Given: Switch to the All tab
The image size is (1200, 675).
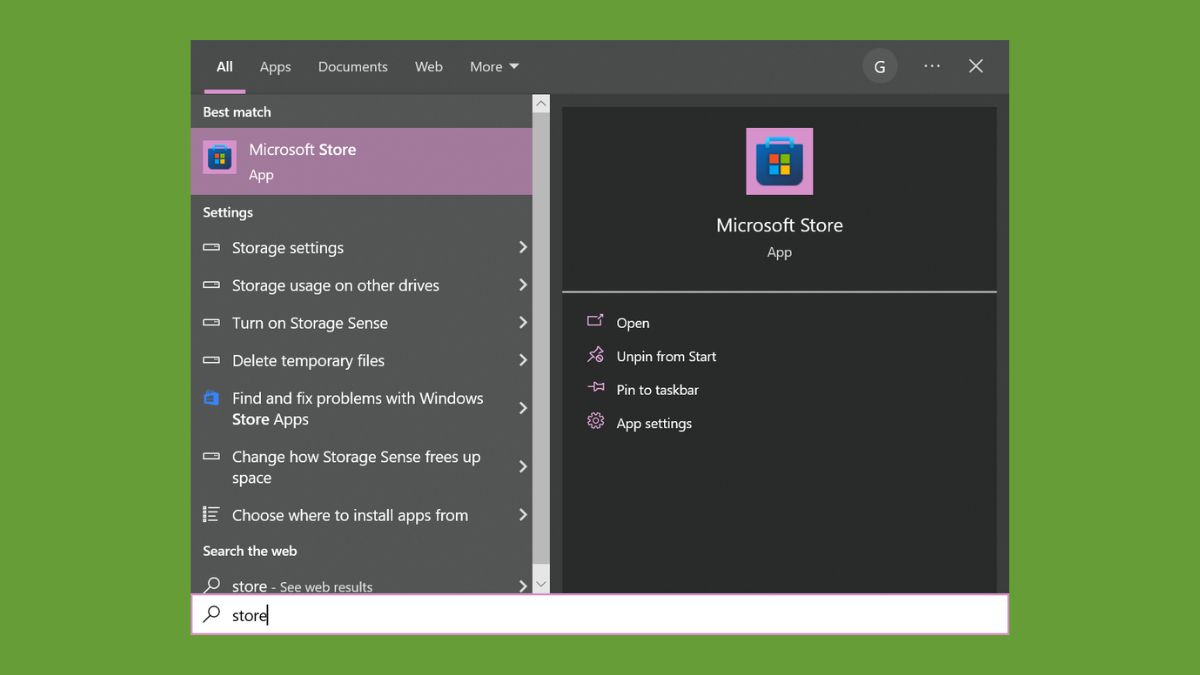Looking at the screenshot, I should tap(225, 67).
